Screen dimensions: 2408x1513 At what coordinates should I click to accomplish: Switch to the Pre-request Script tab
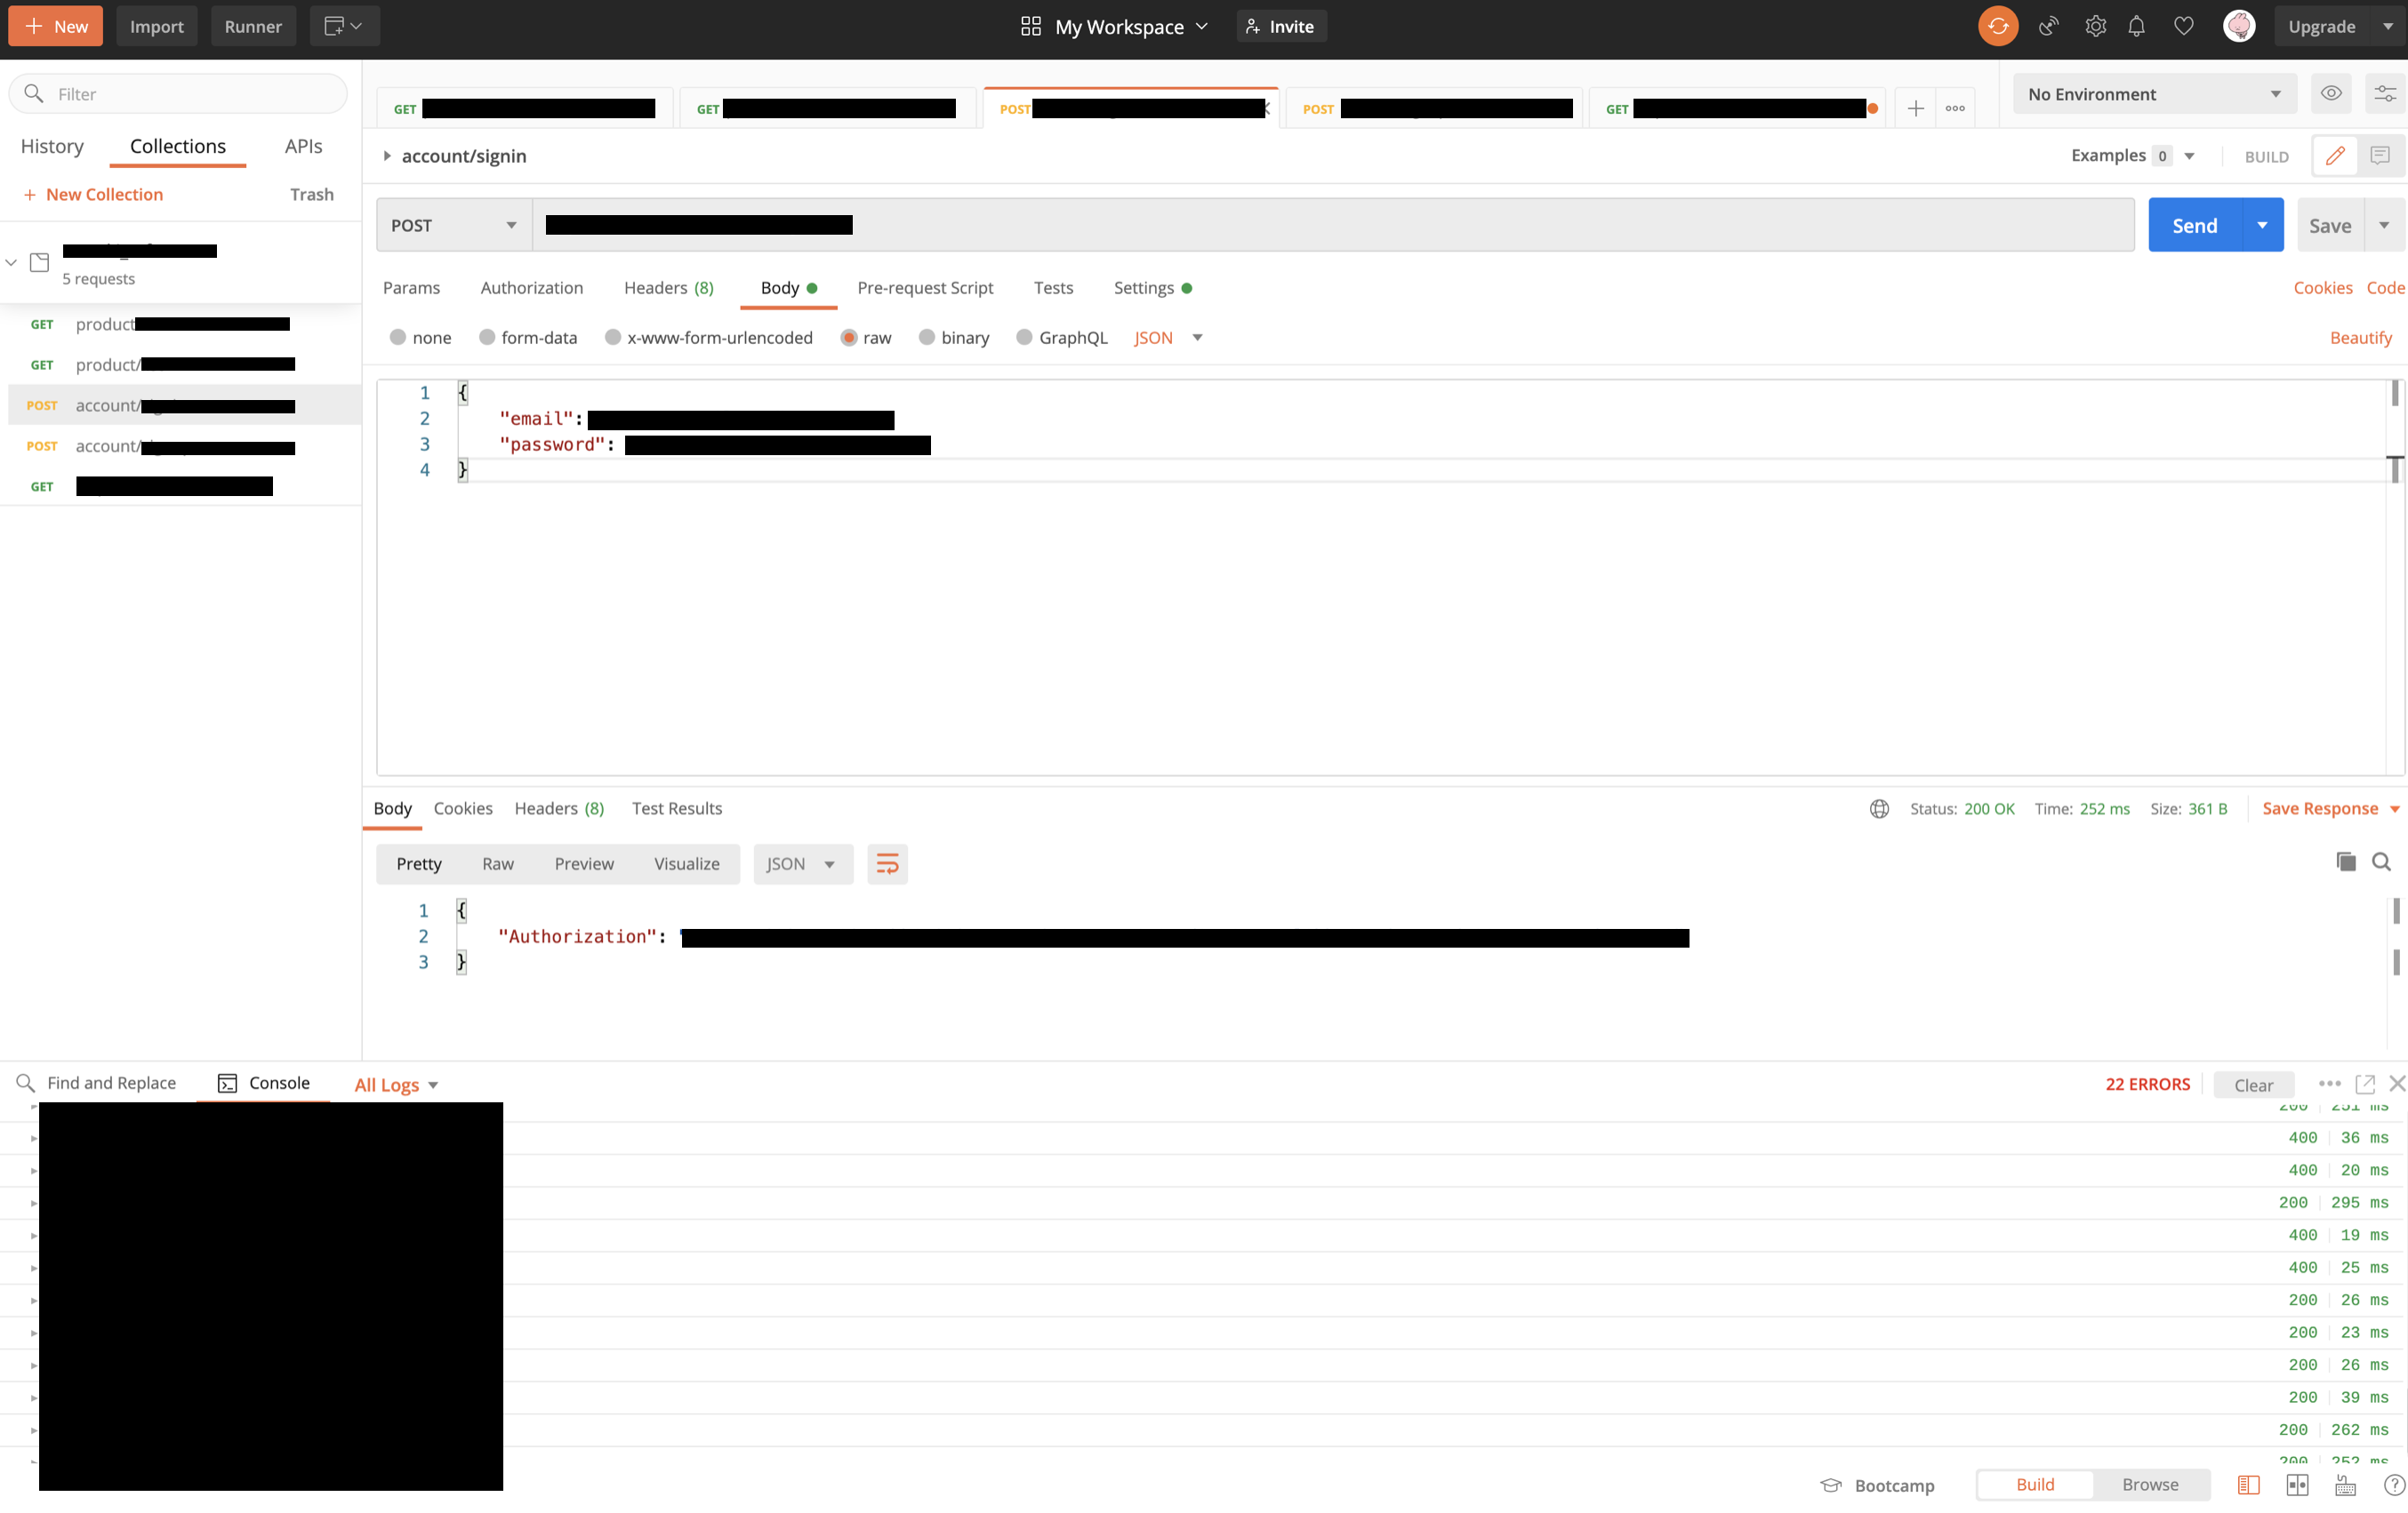[x=924, y=288]
